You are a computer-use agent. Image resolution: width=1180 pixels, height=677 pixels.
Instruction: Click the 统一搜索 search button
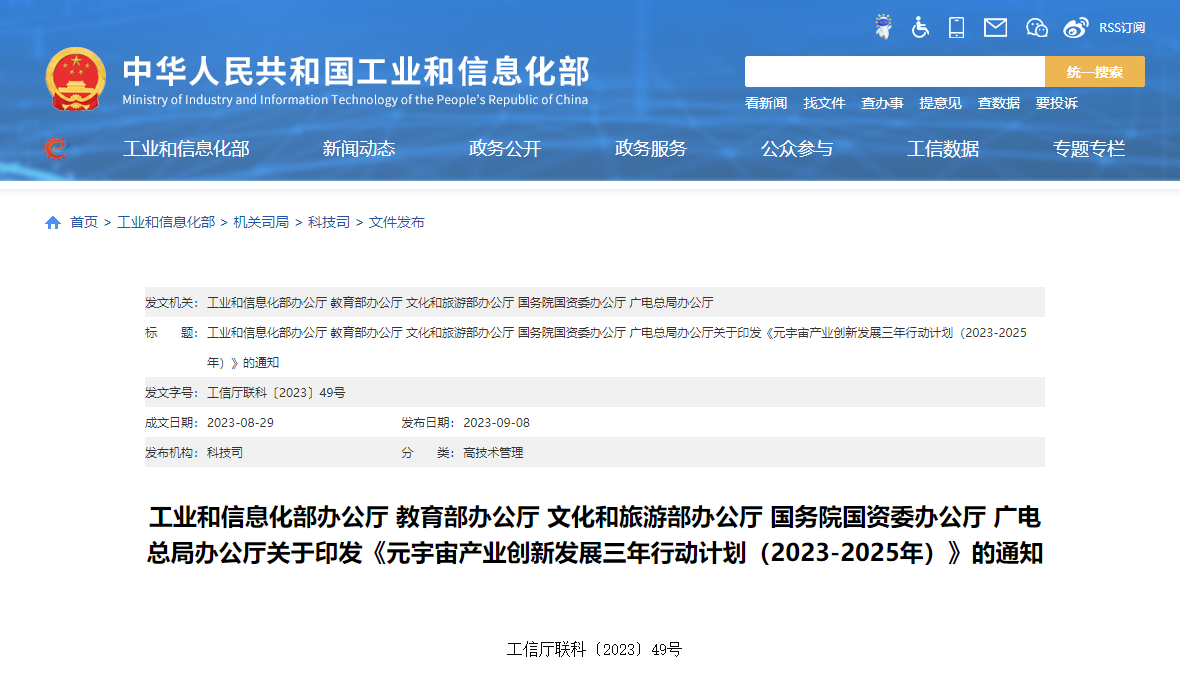[x=1094, y=72]
